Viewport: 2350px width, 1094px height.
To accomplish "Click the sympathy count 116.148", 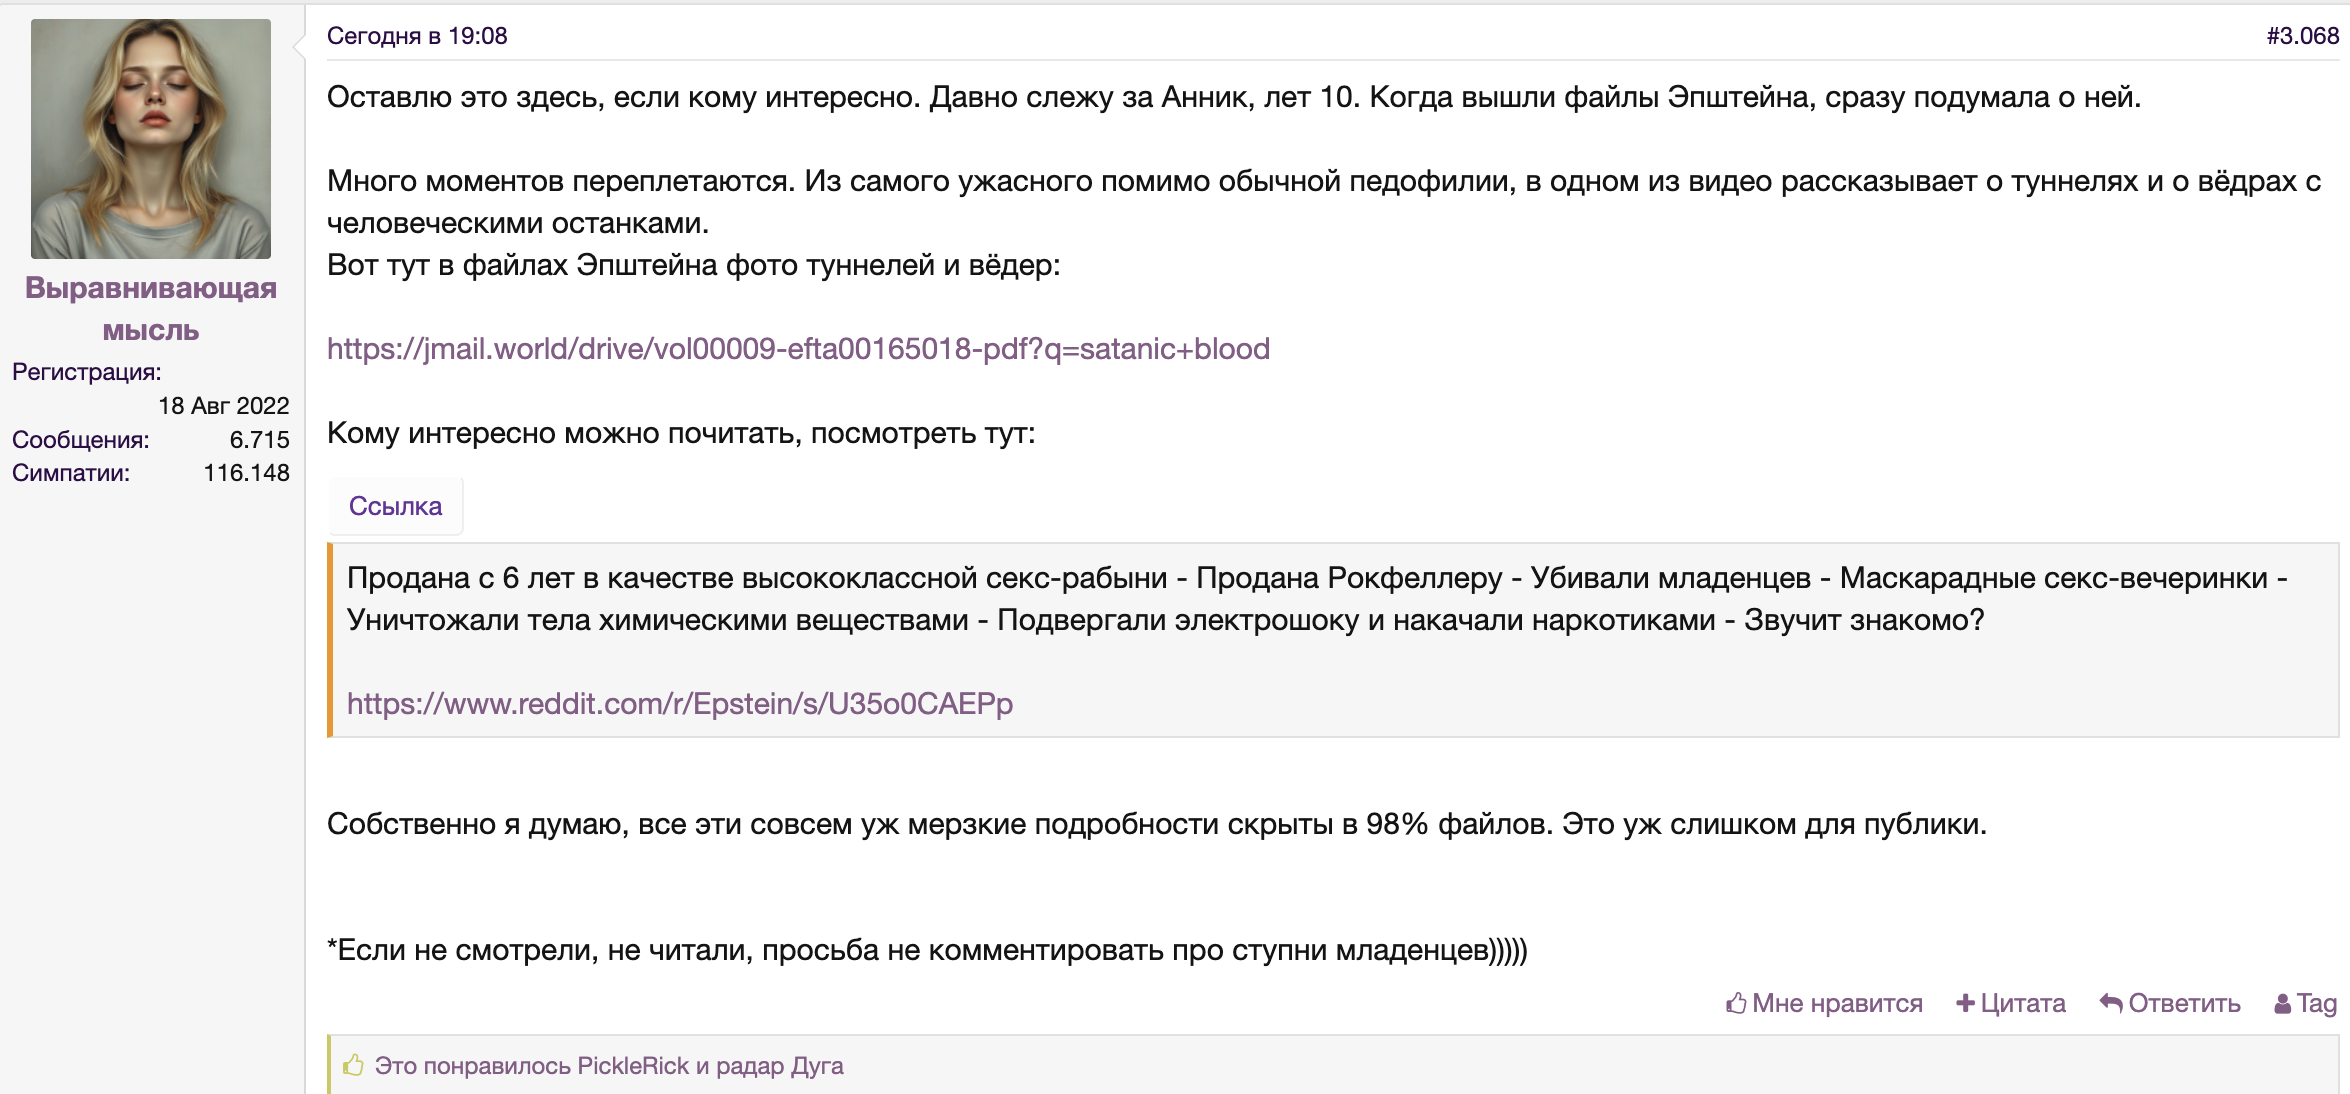I will click(x=246, y=473).
